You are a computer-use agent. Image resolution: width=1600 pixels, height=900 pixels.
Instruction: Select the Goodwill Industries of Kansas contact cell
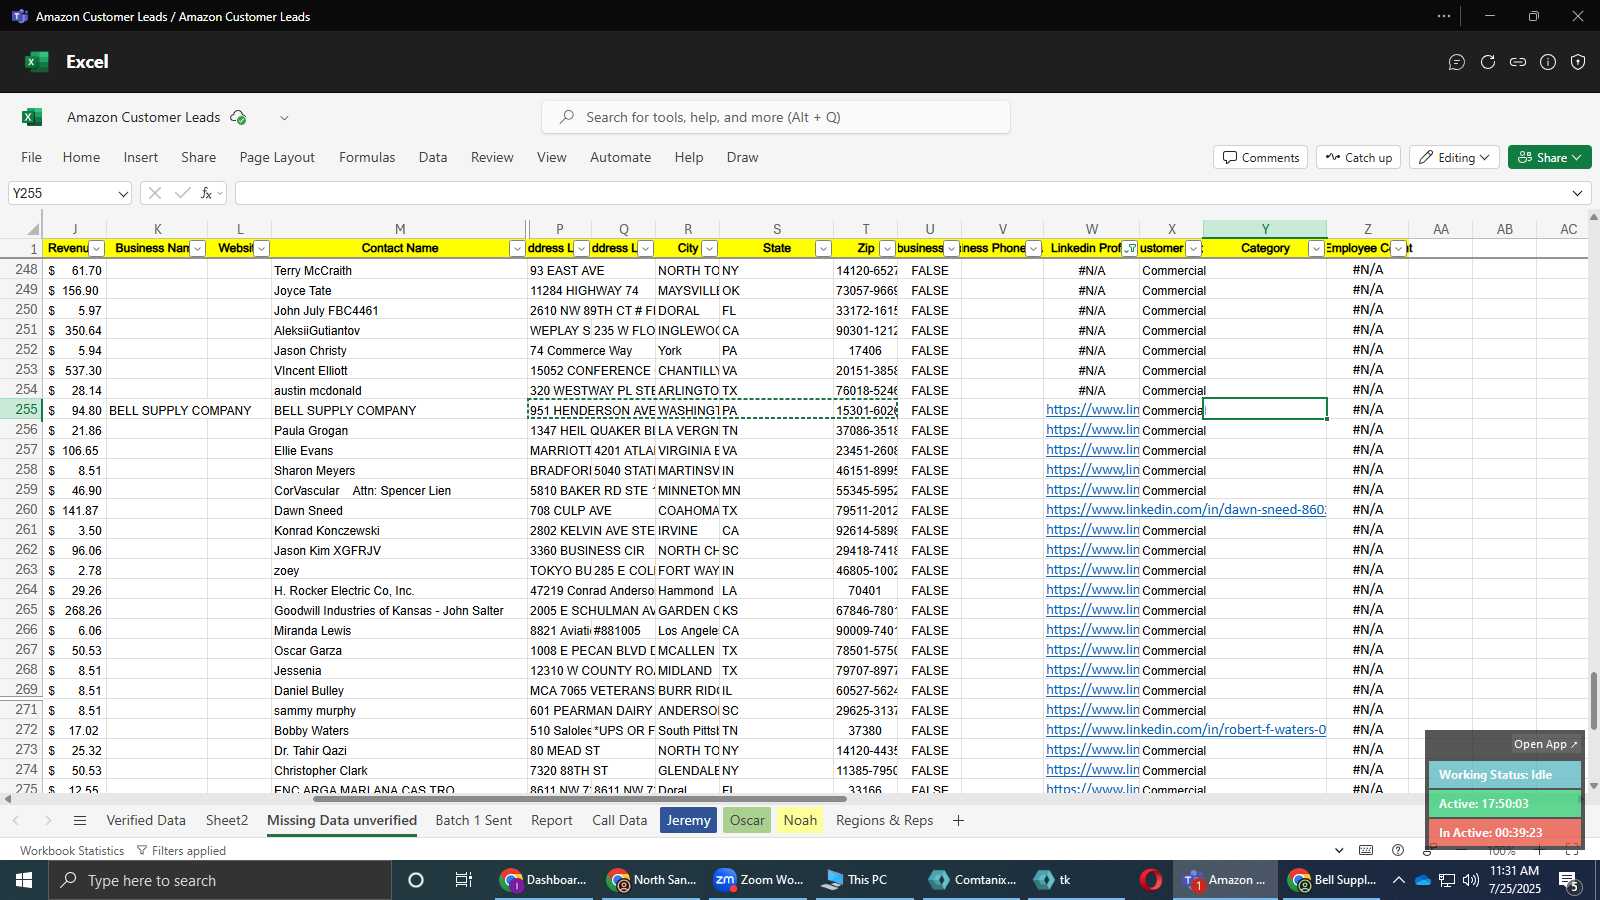tap(399, 610)
